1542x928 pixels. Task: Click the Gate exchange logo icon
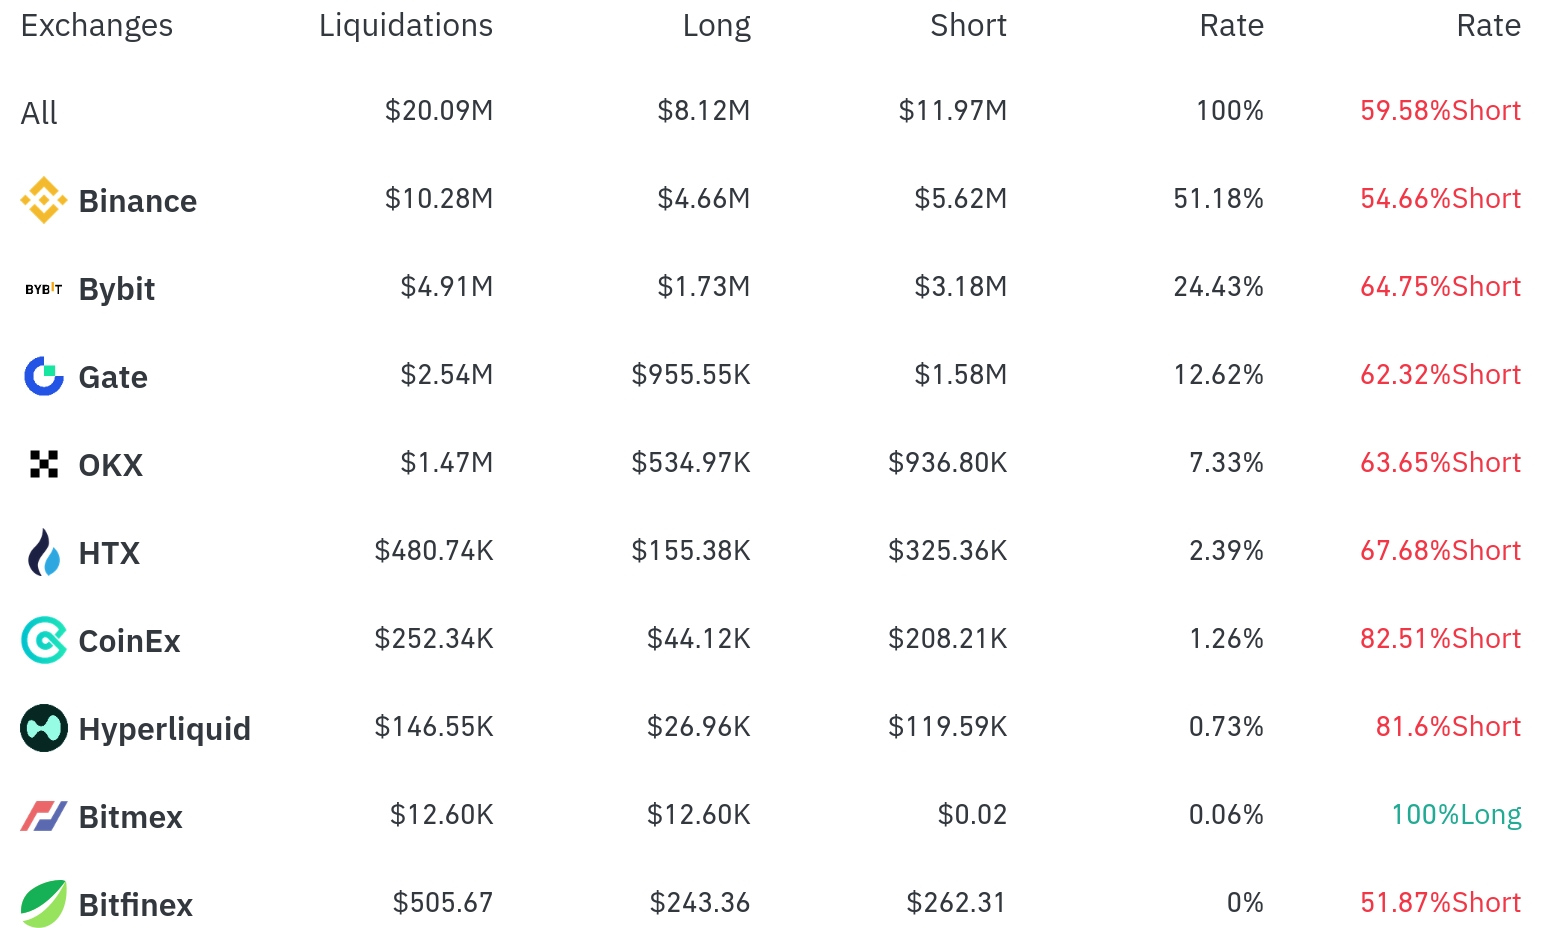(x=43, y=376)
